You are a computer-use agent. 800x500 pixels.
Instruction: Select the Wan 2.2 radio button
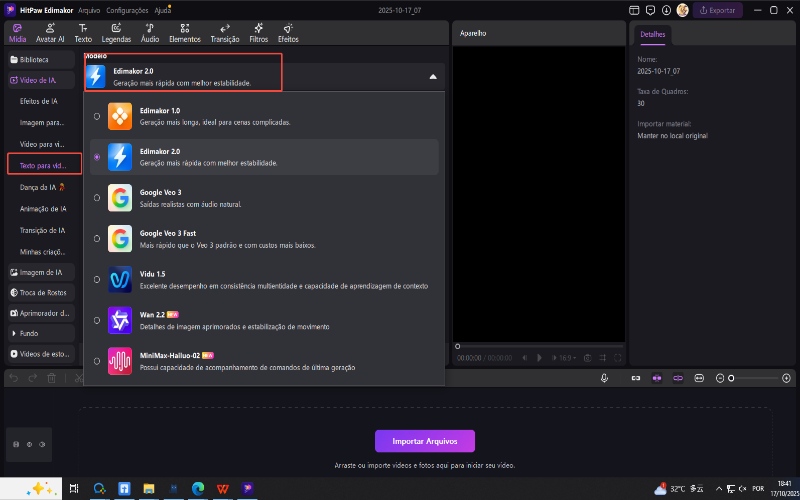point(97,320)
